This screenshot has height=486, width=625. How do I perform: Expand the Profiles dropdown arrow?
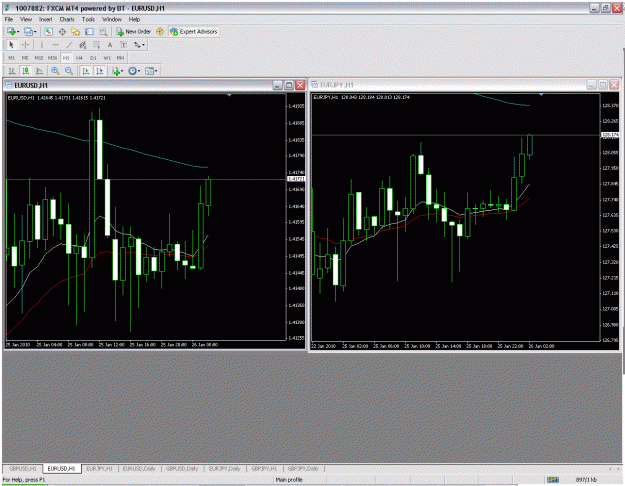point(35,32)
